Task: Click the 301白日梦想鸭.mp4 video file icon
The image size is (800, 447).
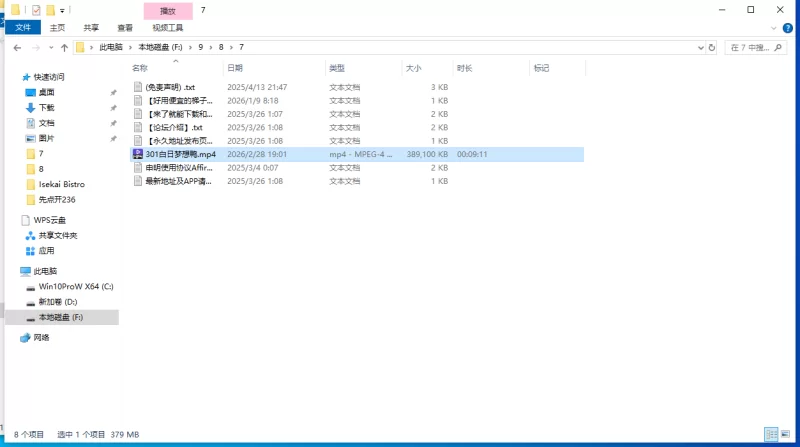Action: coord(138,155)
